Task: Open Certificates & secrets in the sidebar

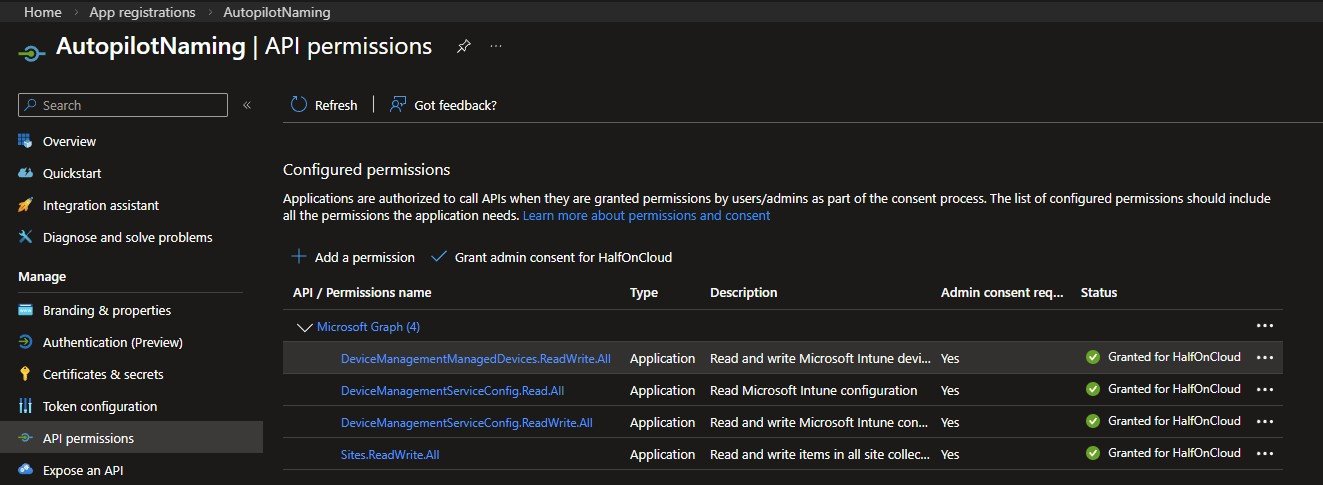Action: coord(102,374)
